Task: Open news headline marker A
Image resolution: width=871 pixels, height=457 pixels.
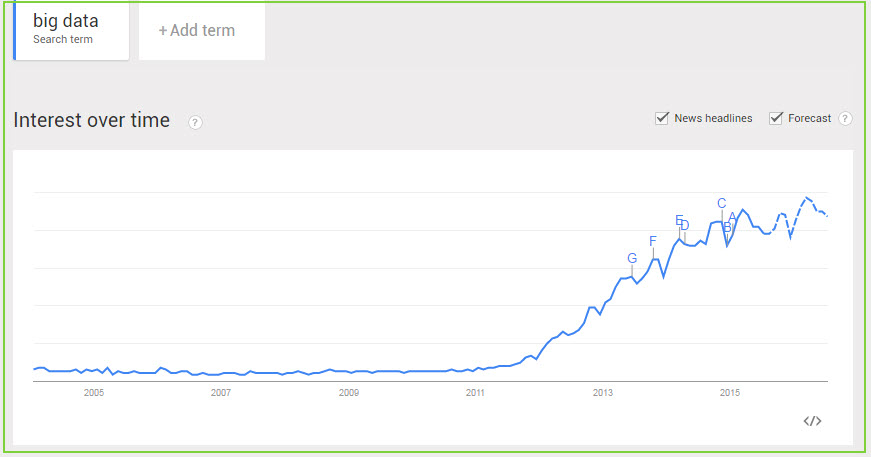Action: [x=732, y=217]
